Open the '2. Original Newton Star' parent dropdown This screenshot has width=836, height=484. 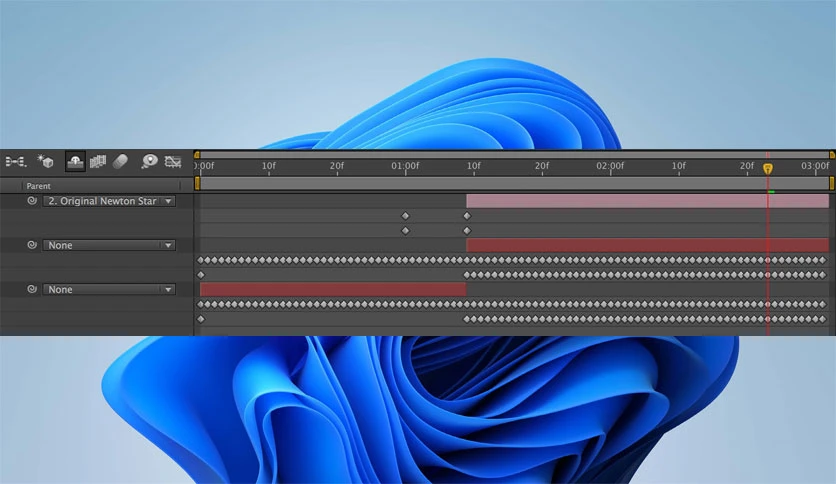pos(109,201)
